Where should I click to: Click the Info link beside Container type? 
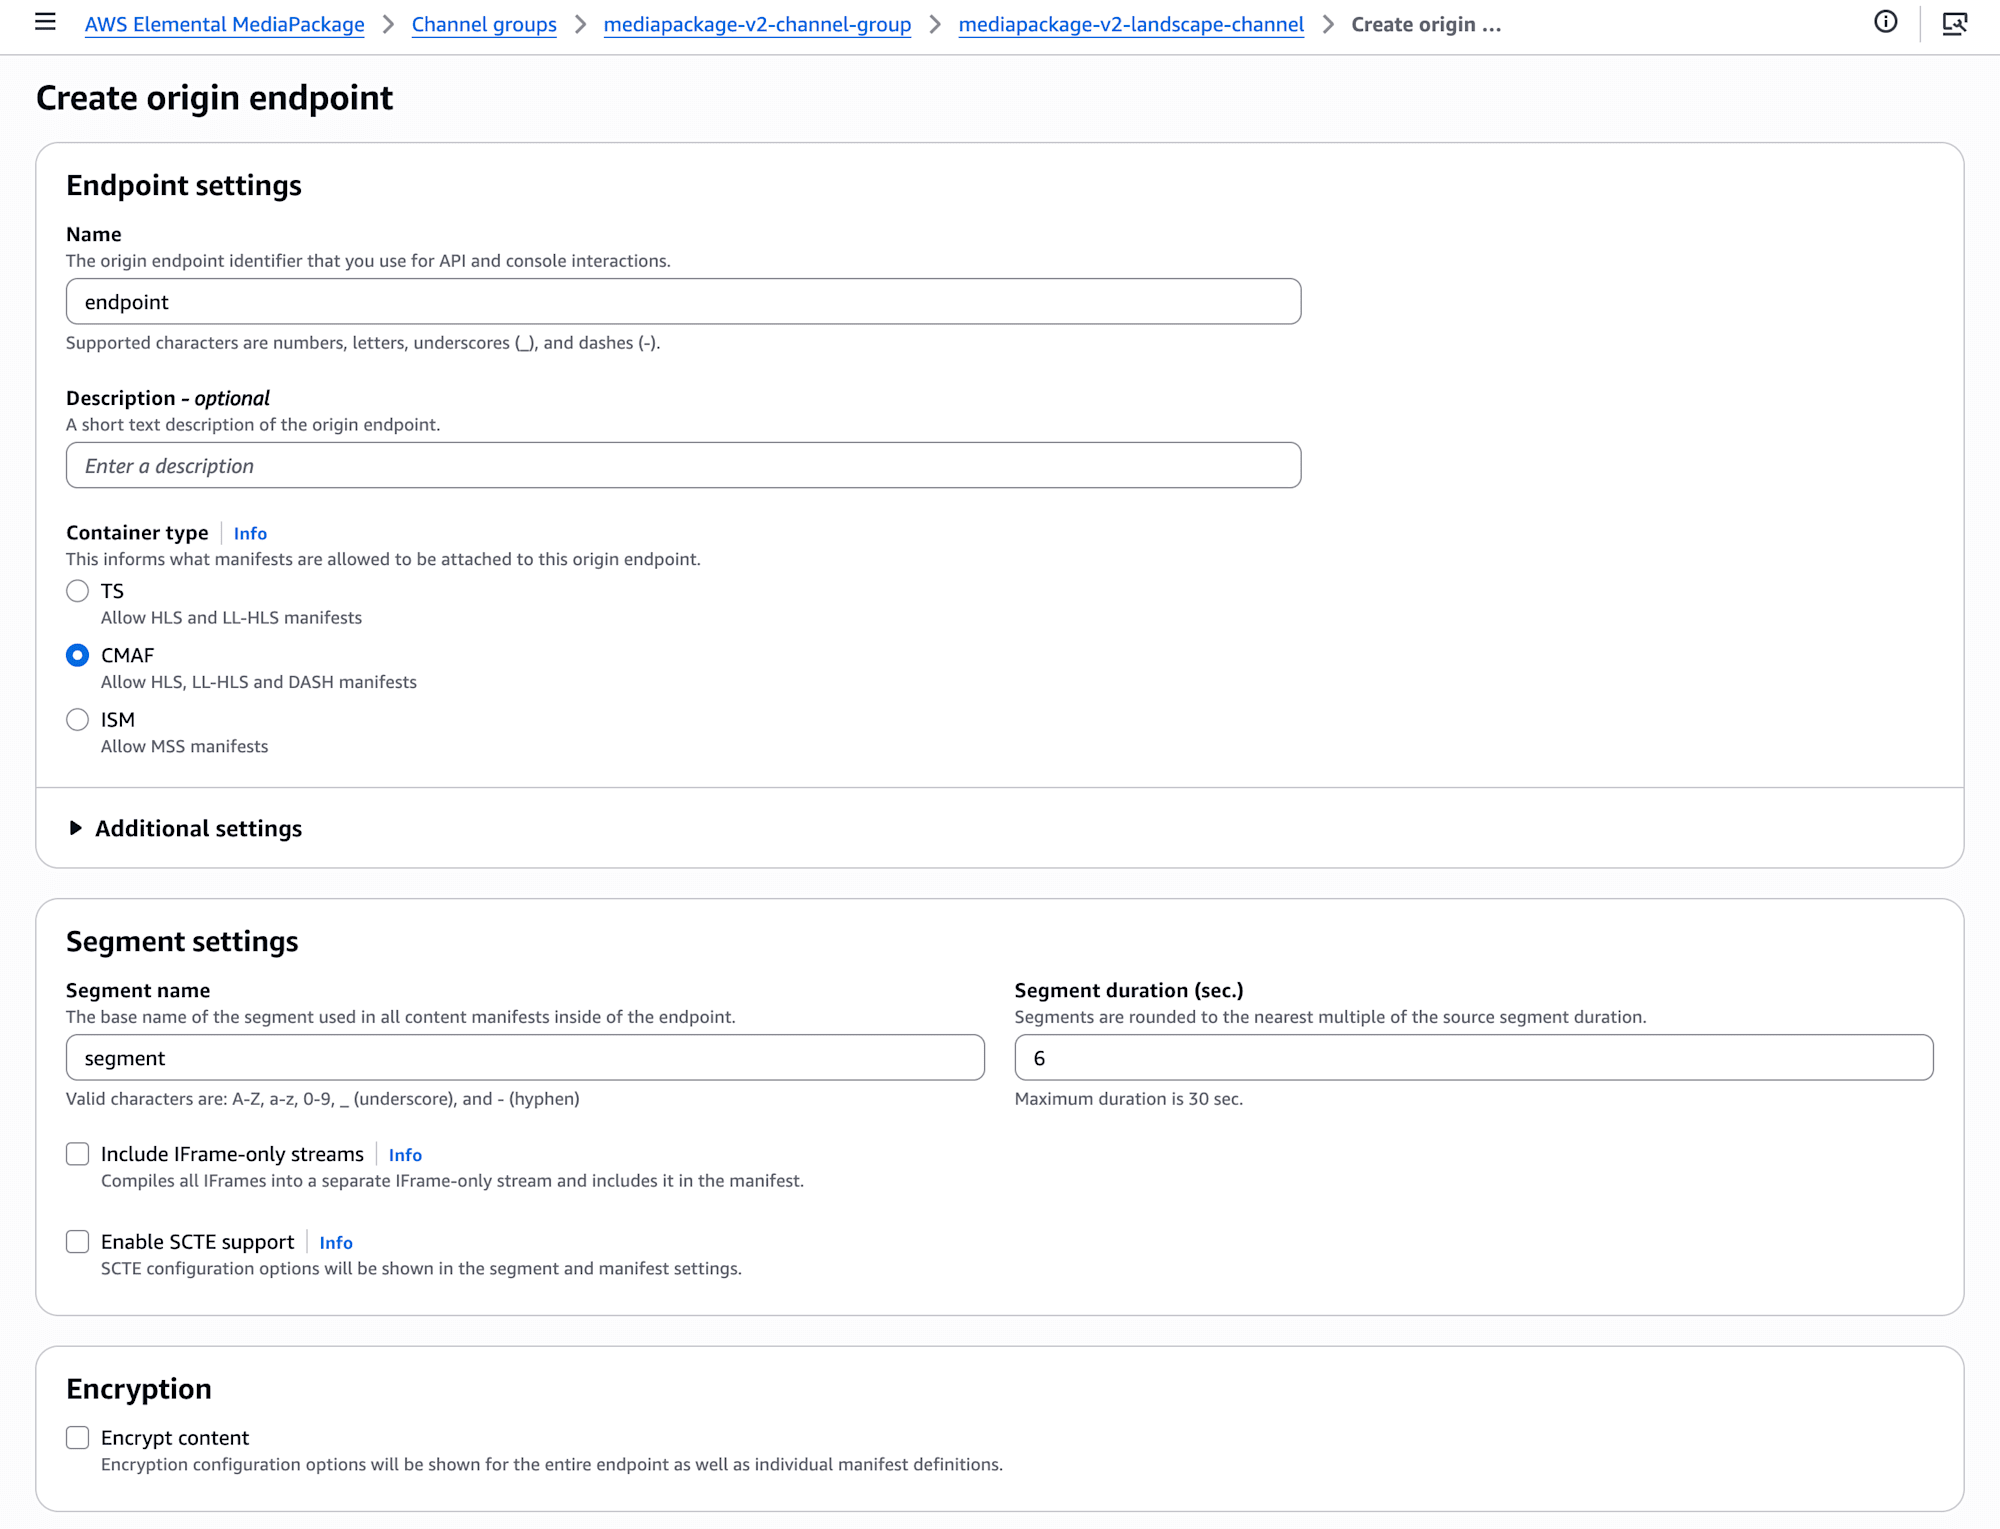(250, 533)
